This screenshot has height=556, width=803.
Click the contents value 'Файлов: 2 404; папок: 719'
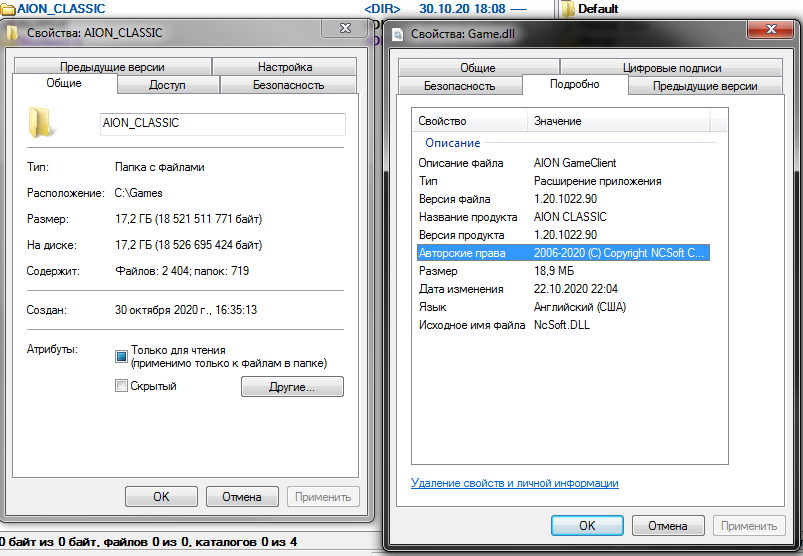(x=182, y=271)
